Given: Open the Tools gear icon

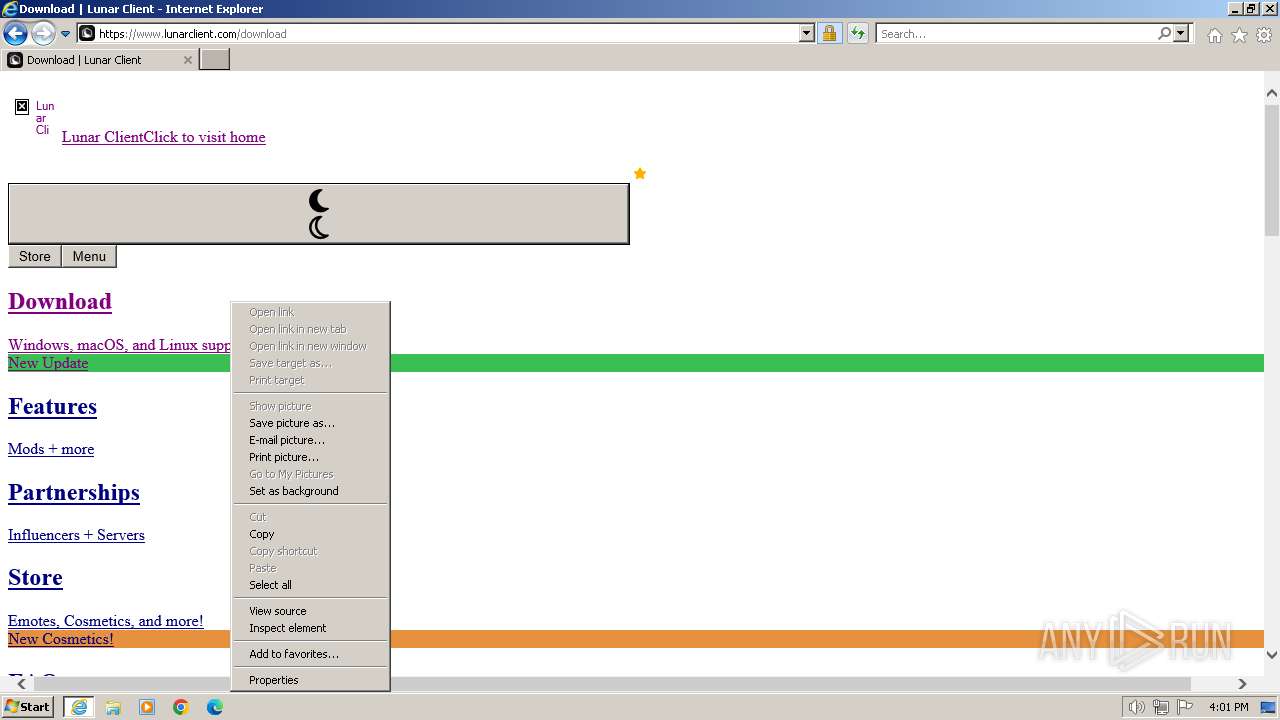Looking at the screenshot, I should pos(1264,35).
